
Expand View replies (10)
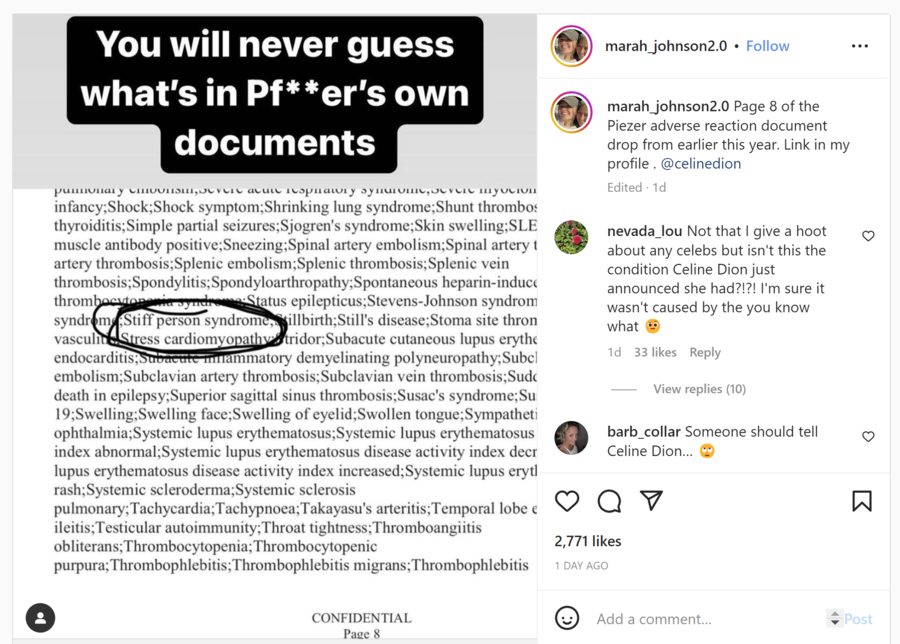(699, 389)
